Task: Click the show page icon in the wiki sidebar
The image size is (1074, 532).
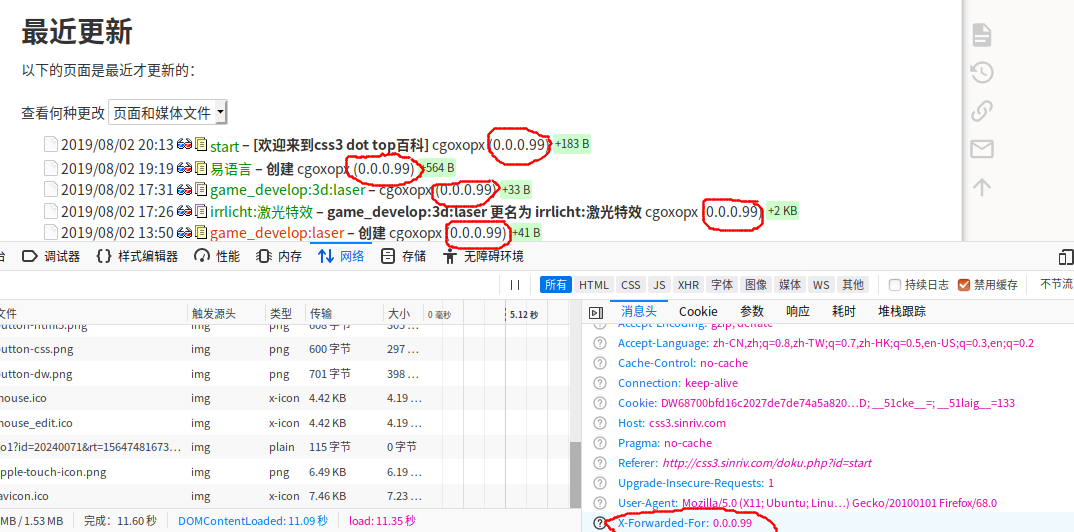Action: tap(982, 35)
